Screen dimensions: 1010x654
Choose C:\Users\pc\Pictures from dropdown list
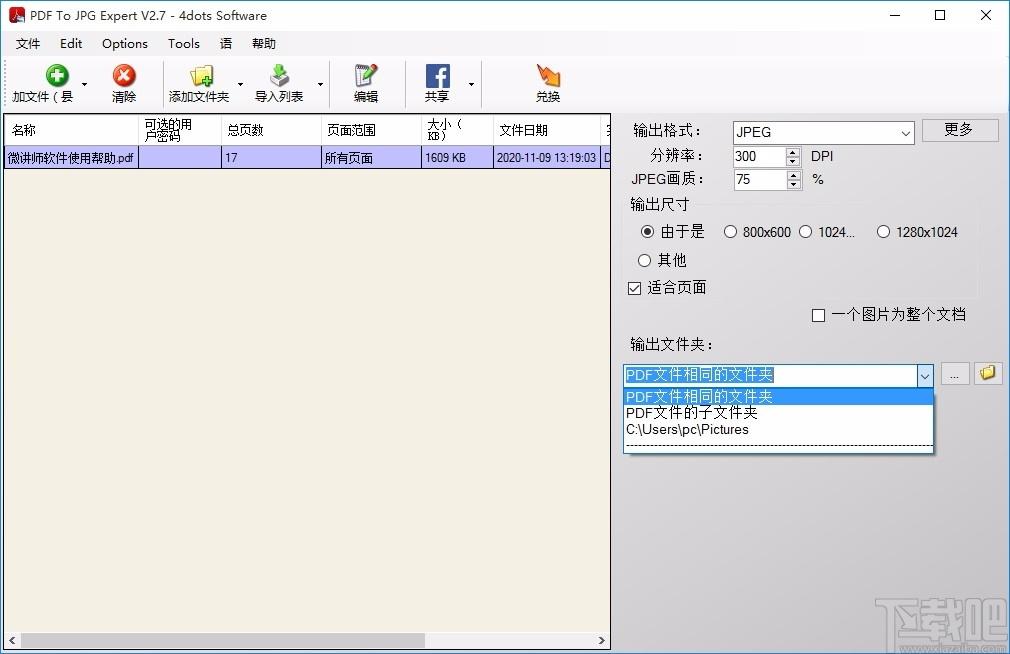(x=778, y=429)
